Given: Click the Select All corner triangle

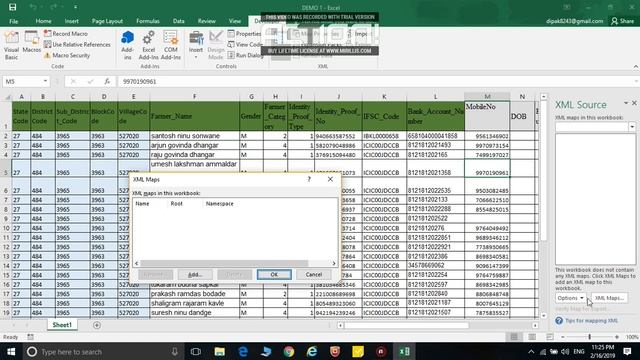Looking at the screenshot, I should pos(7,97).
